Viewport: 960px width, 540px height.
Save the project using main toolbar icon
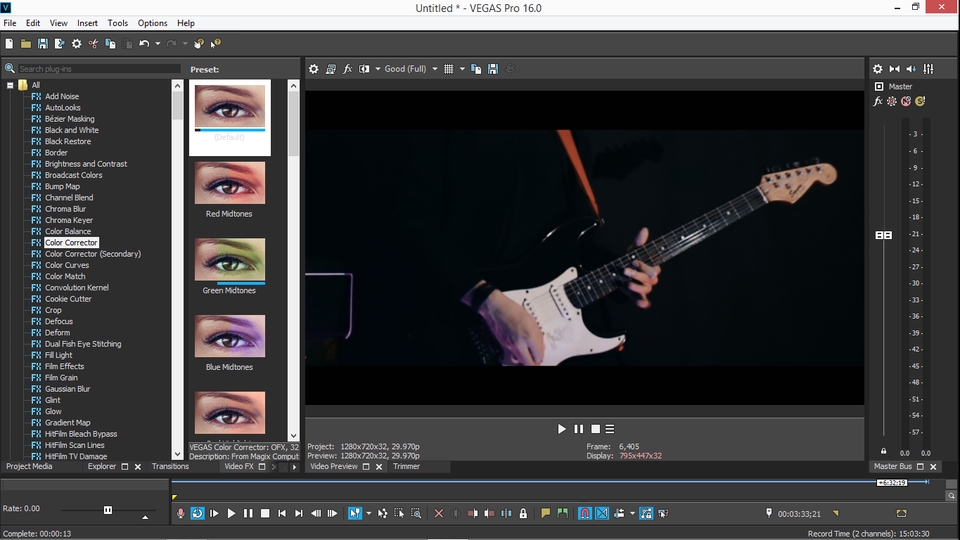[x=42, y=43]
